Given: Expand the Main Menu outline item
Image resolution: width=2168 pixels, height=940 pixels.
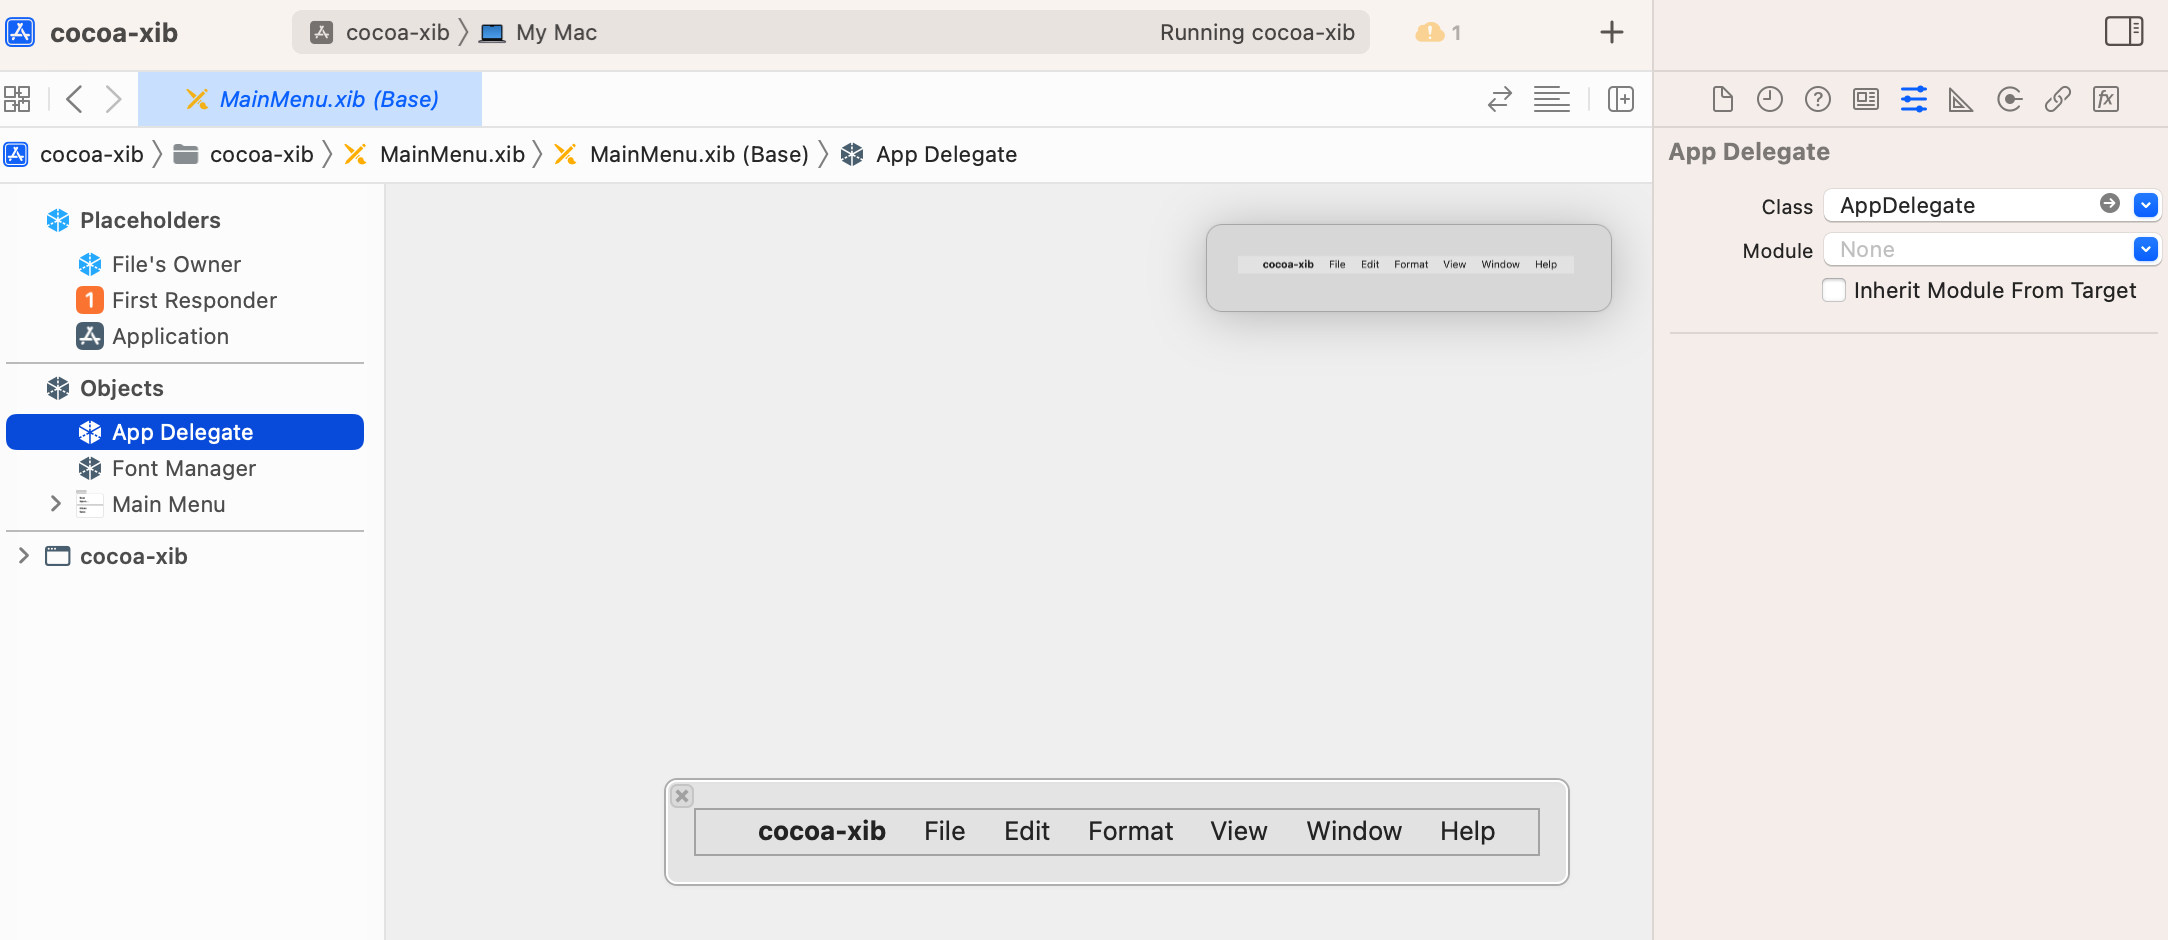Looking at the screenshot, I should (56, 504).
